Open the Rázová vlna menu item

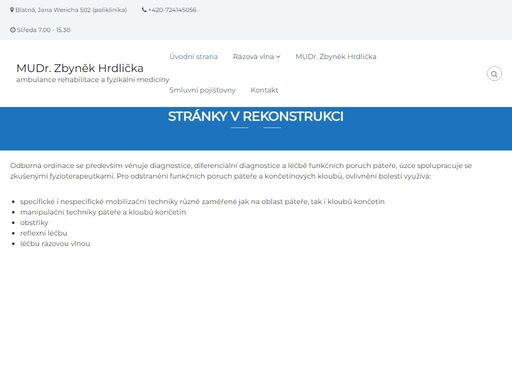pyautogui.click(x=253, y=56)
